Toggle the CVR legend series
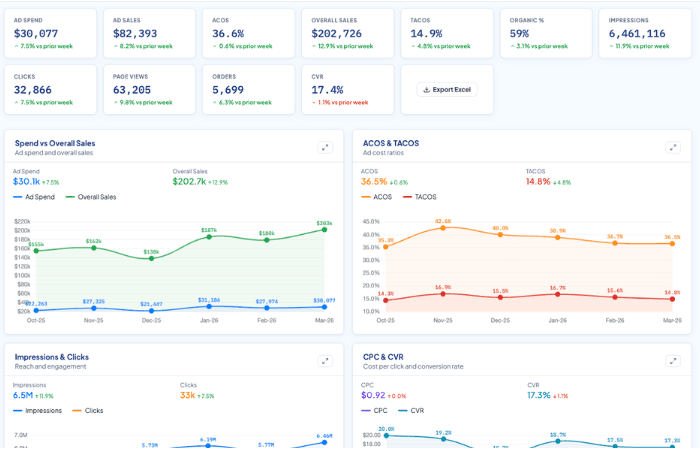This screenshot has height=451, width=700. [x=411, y=410]
